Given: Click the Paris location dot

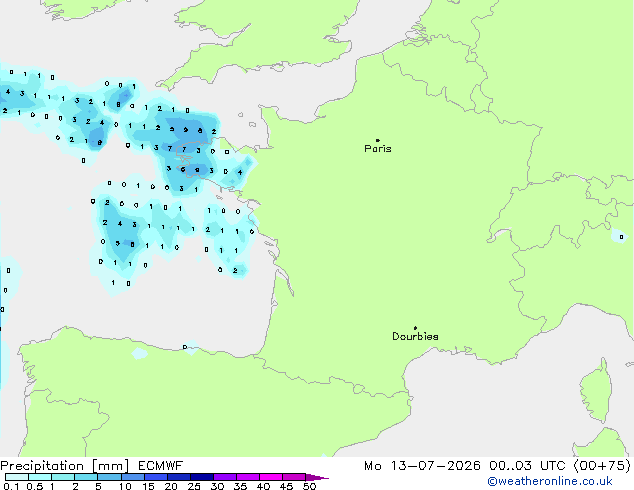Looking at the screenshot, I should [x=378, y=140].
